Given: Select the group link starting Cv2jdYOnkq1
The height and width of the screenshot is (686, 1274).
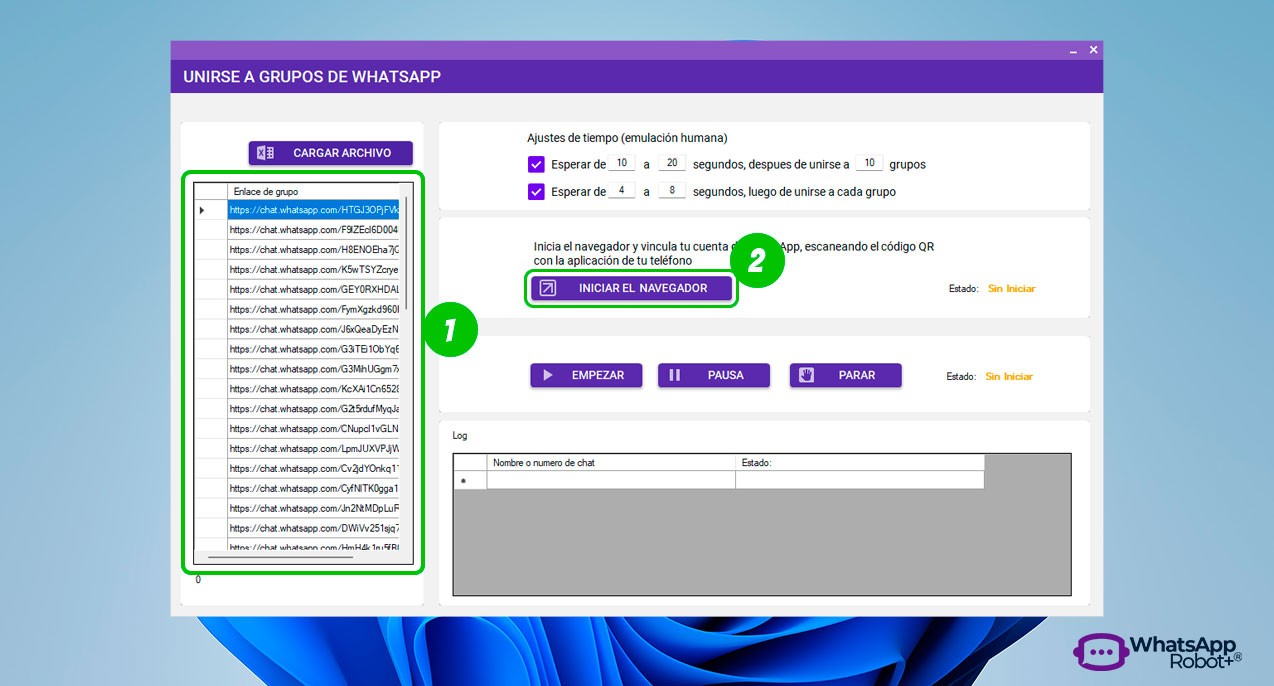Looking at the screenshot, I should 313,469.
